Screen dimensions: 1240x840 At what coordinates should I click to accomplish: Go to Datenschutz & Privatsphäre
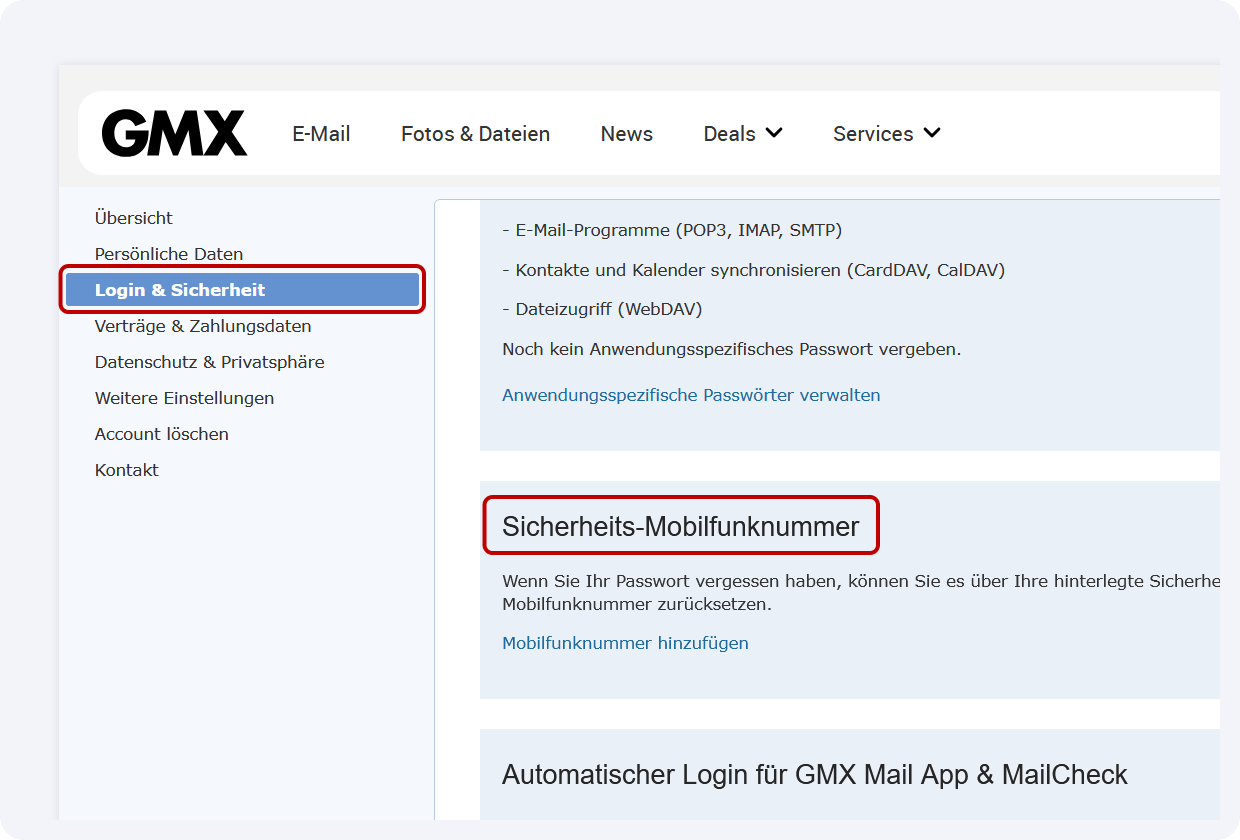click(209, 362)
